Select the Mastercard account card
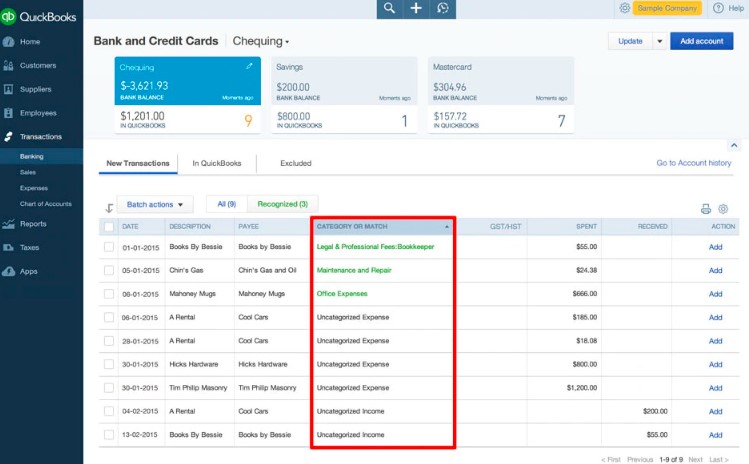Screen dimensions: 749x464 point(501,95)
